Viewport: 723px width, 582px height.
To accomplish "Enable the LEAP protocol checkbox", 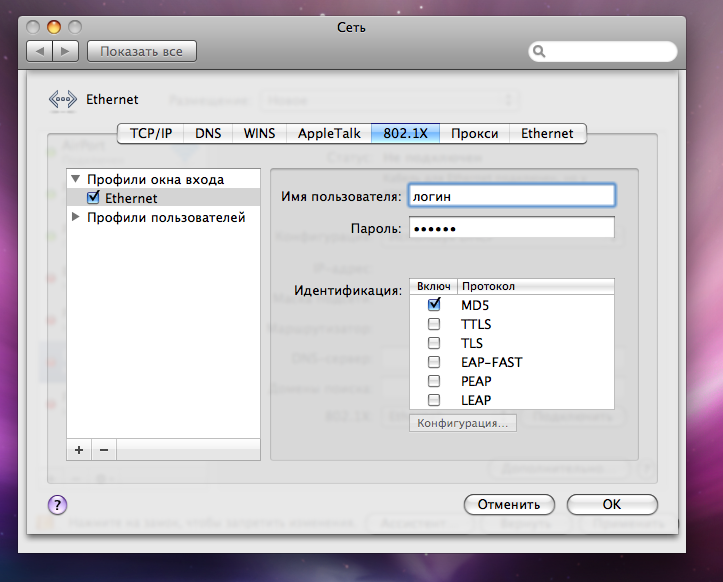I will (434, 399).
